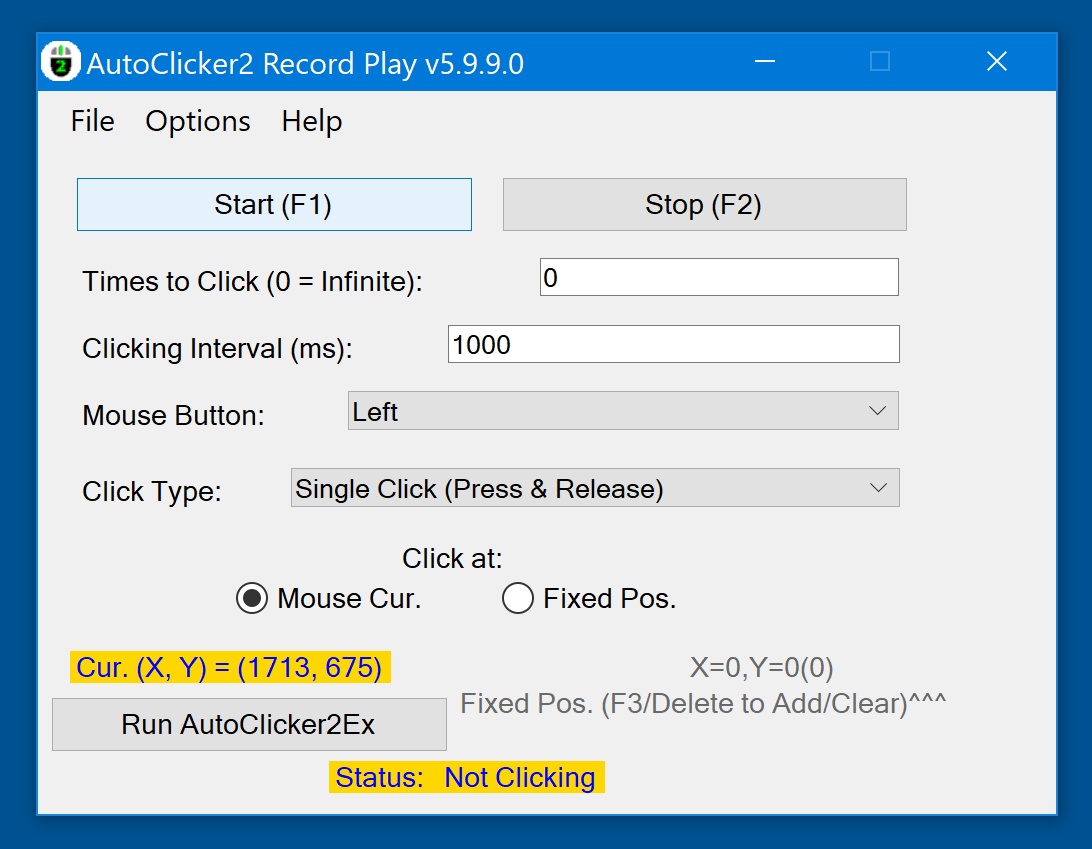Screen dimensions: 1092x849
Task: Click the Clicking Interval input field
Action: (673, 344)
